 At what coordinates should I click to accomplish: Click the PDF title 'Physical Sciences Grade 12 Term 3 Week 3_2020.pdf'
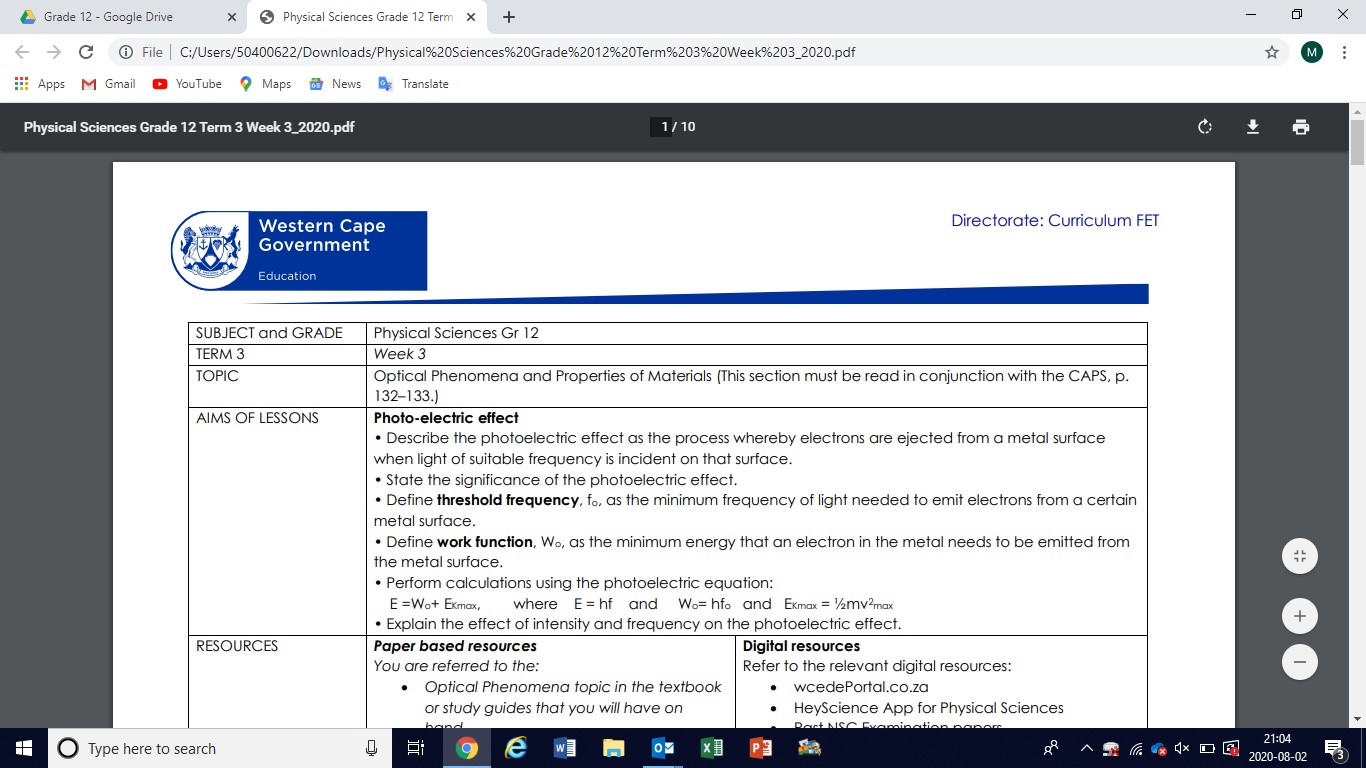[189, 127]
